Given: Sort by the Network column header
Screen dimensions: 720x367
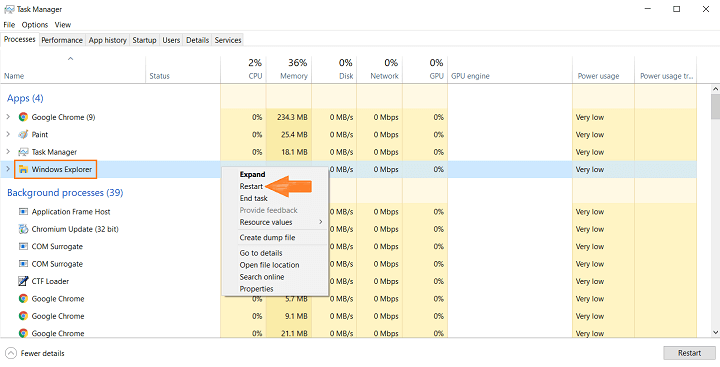Looking at the screenshot, I should [x=379, y=70].
